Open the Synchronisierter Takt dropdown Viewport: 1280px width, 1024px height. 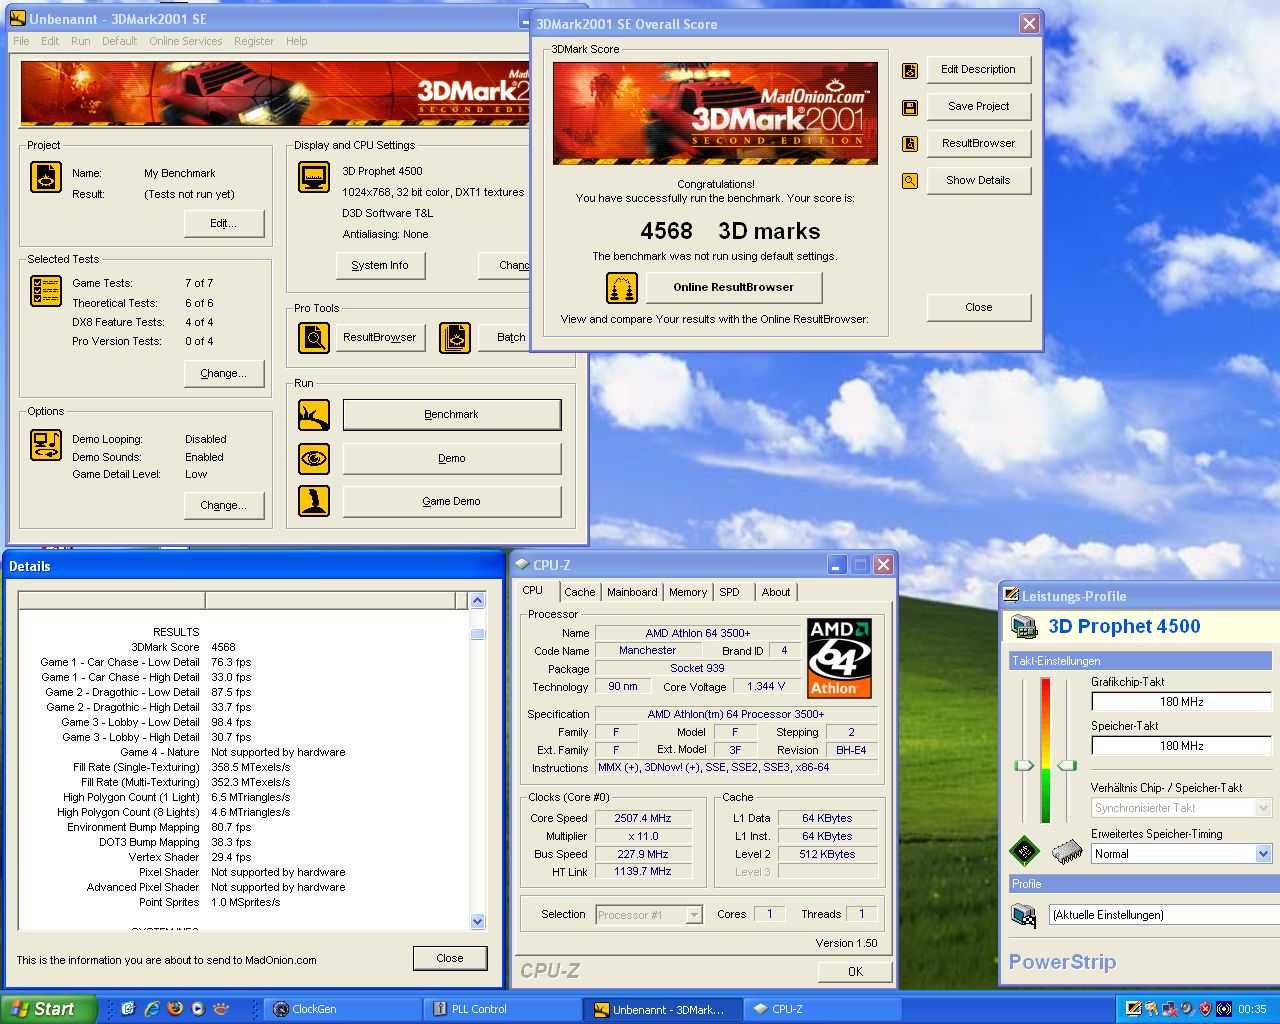tap(1263, 808)
